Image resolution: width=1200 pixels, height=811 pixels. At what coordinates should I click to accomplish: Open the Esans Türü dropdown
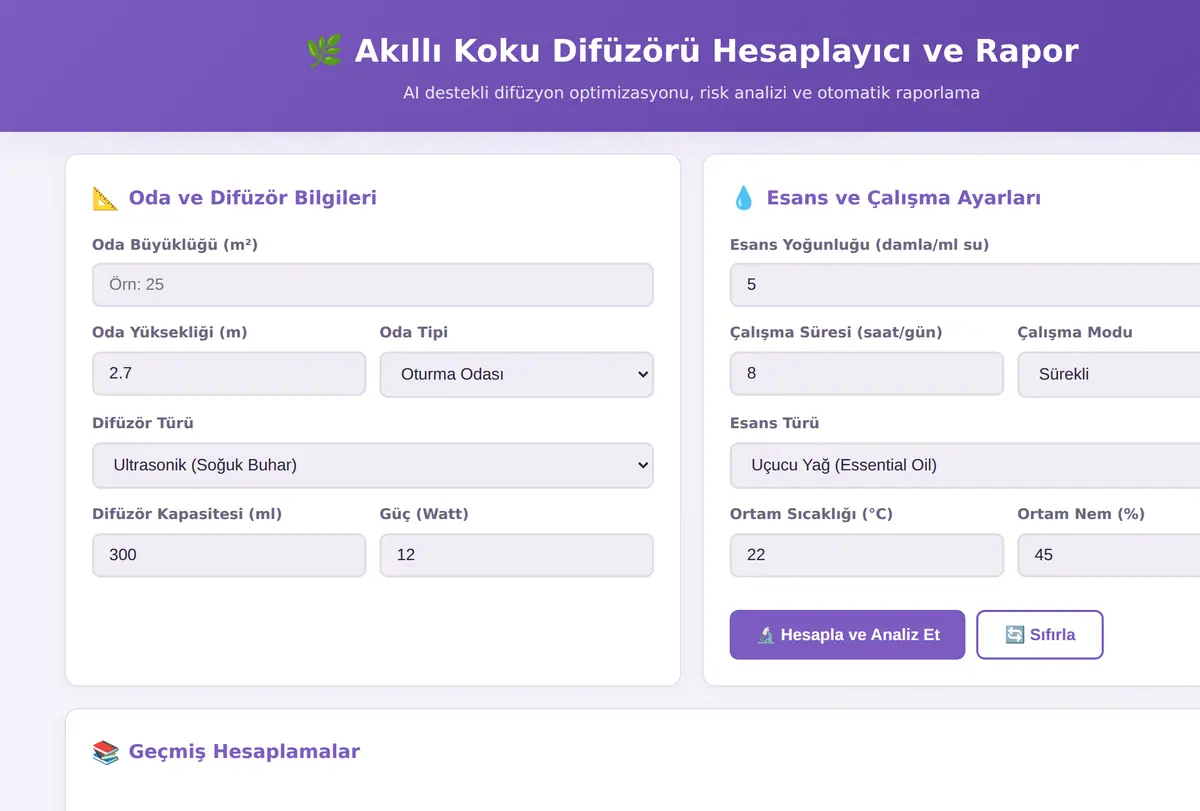click(x=965, y=465)
